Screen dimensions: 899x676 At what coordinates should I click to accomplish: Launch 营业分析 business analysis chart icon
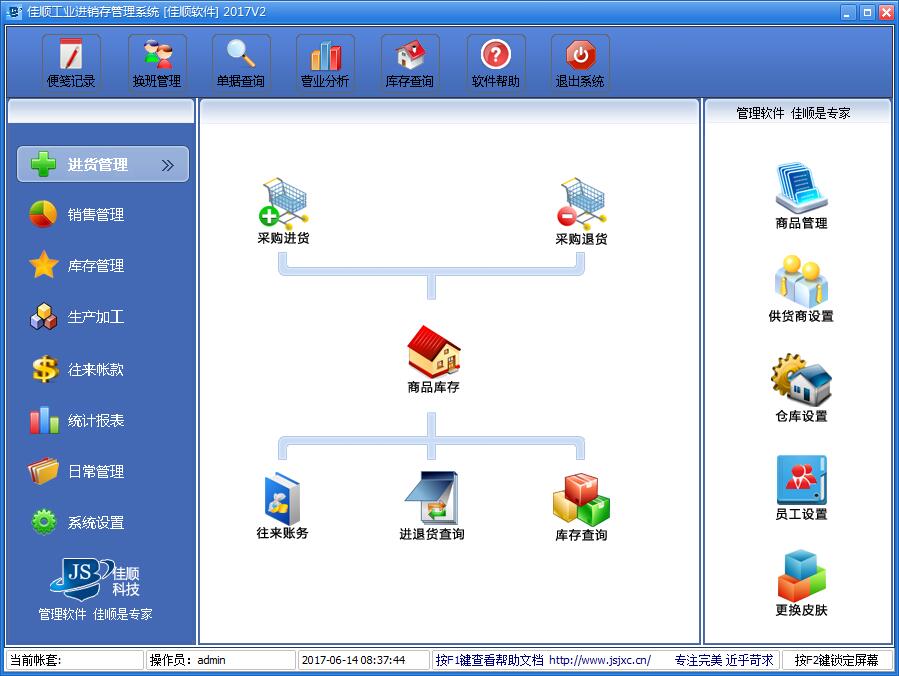(x=325, y=62)
